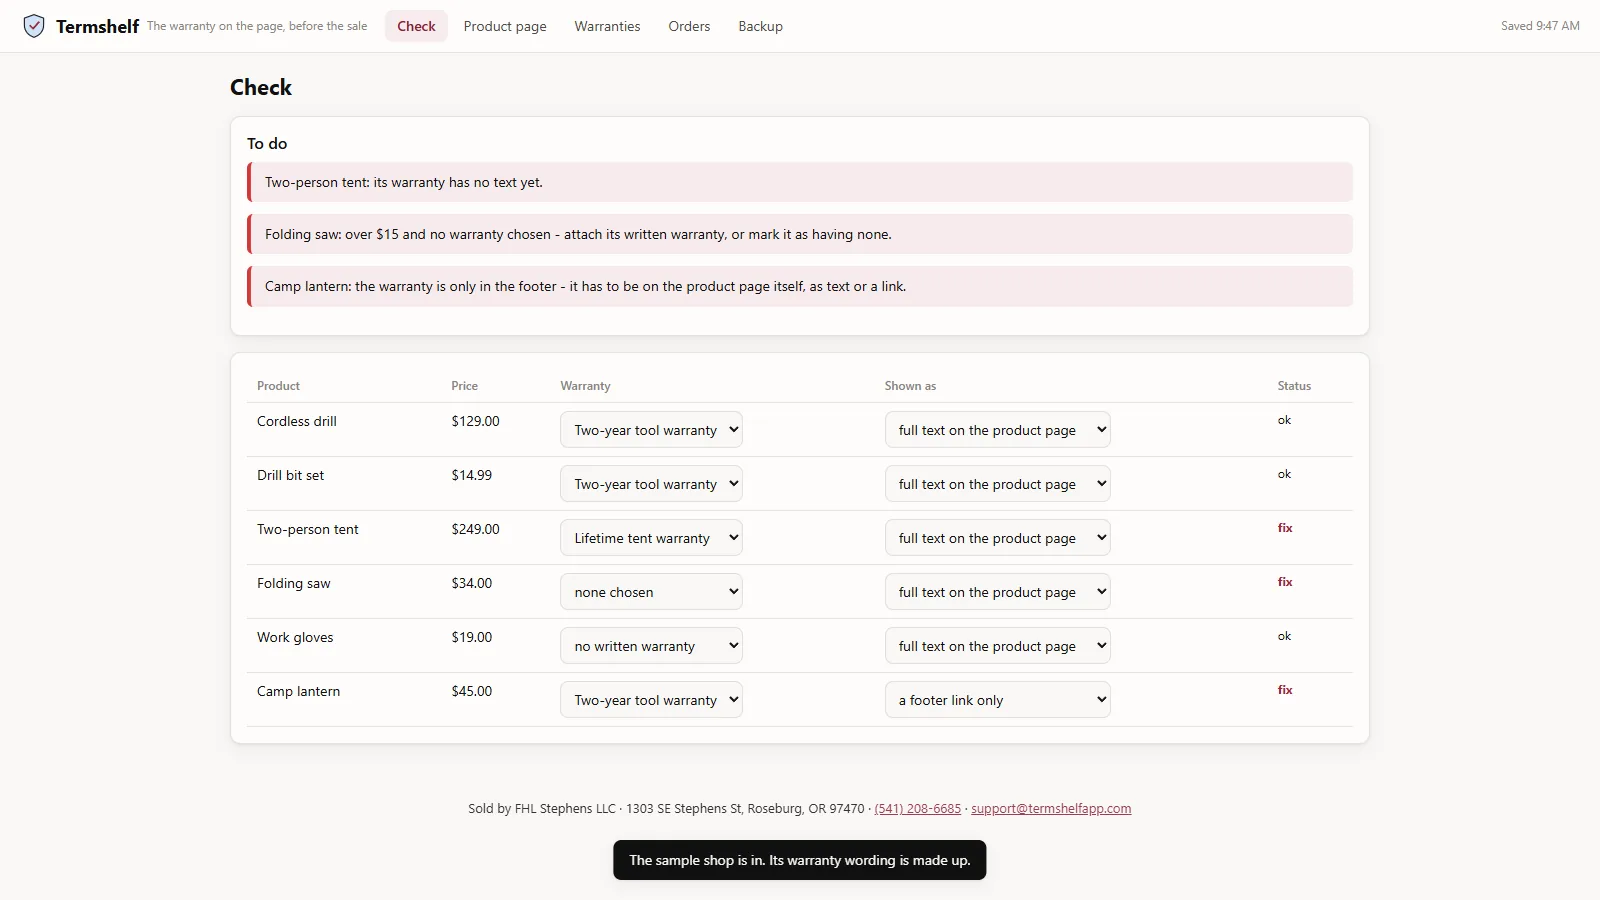
Task: Expand Cordless drill warranty dropdown
Action: [x=651, y=430]
